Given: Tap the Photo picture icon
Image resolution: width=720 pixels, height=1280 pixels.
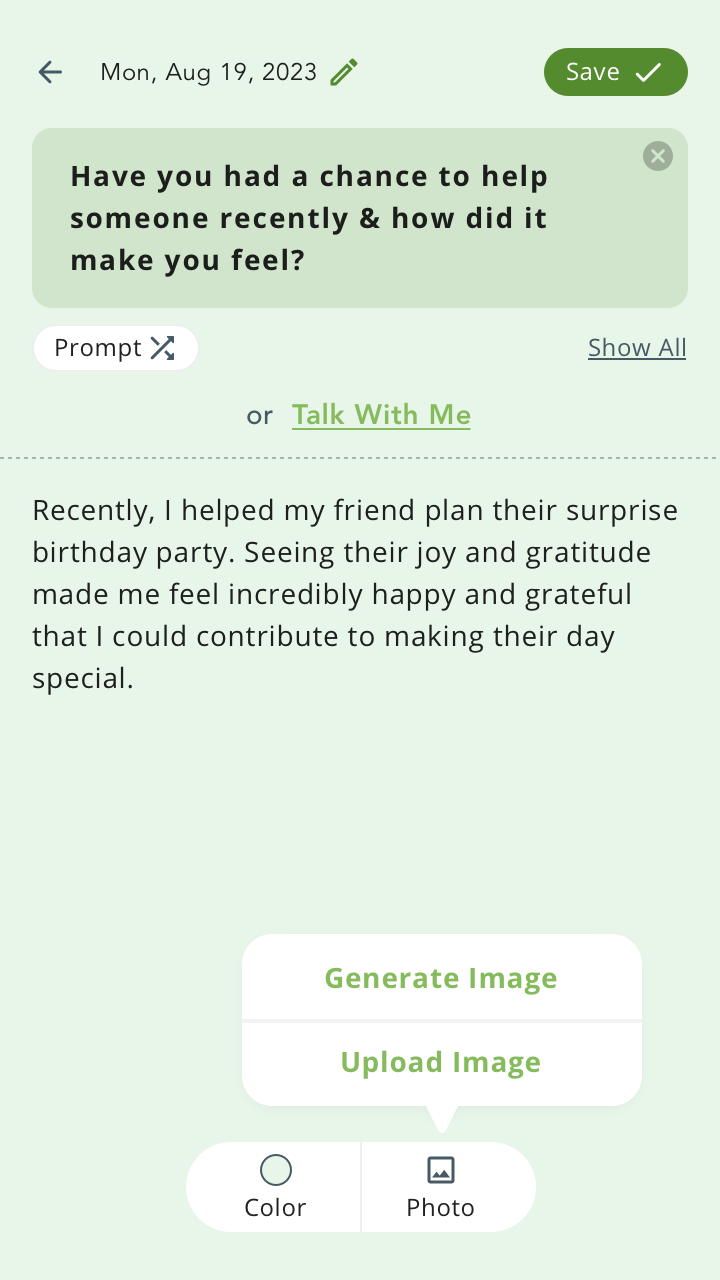Looking at the screenshot, I should 441,1169.
